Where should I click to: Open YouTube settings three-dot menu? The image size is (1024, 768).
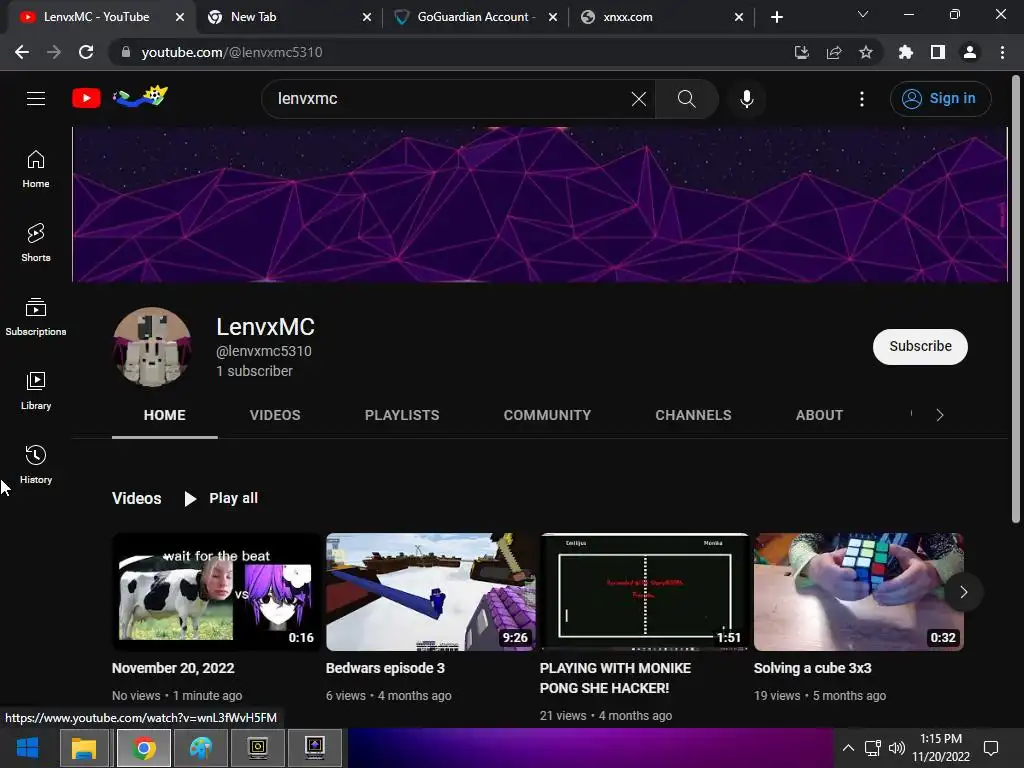tap(861, 99)
